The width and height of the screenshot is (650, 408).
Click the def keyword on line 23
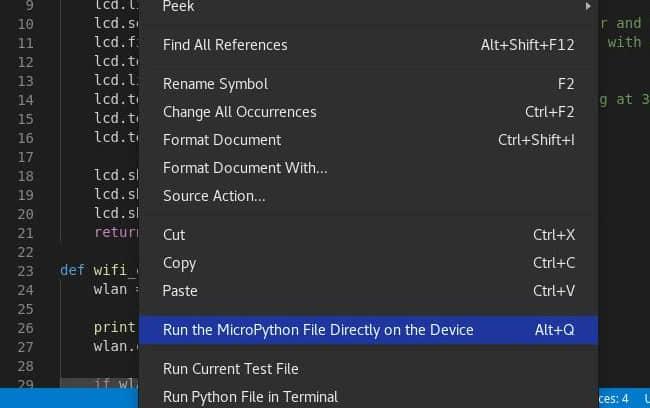71,270
